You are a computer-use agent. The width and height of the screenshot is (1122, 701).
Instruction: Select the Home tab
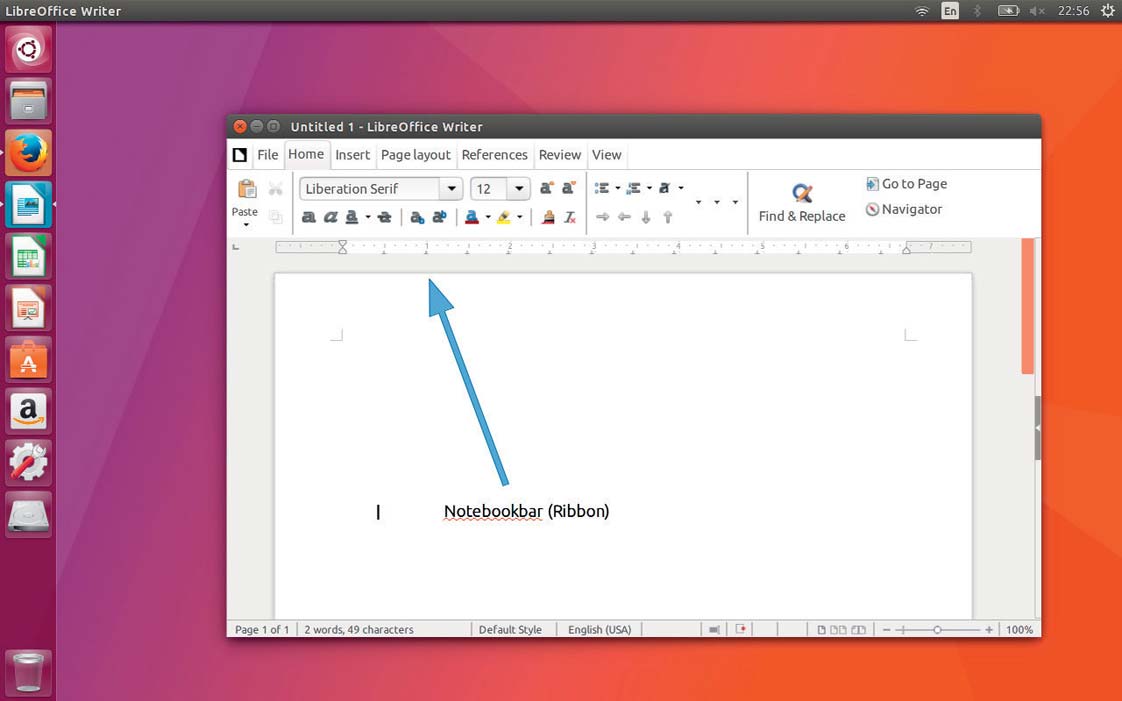(x=306, y=154)
